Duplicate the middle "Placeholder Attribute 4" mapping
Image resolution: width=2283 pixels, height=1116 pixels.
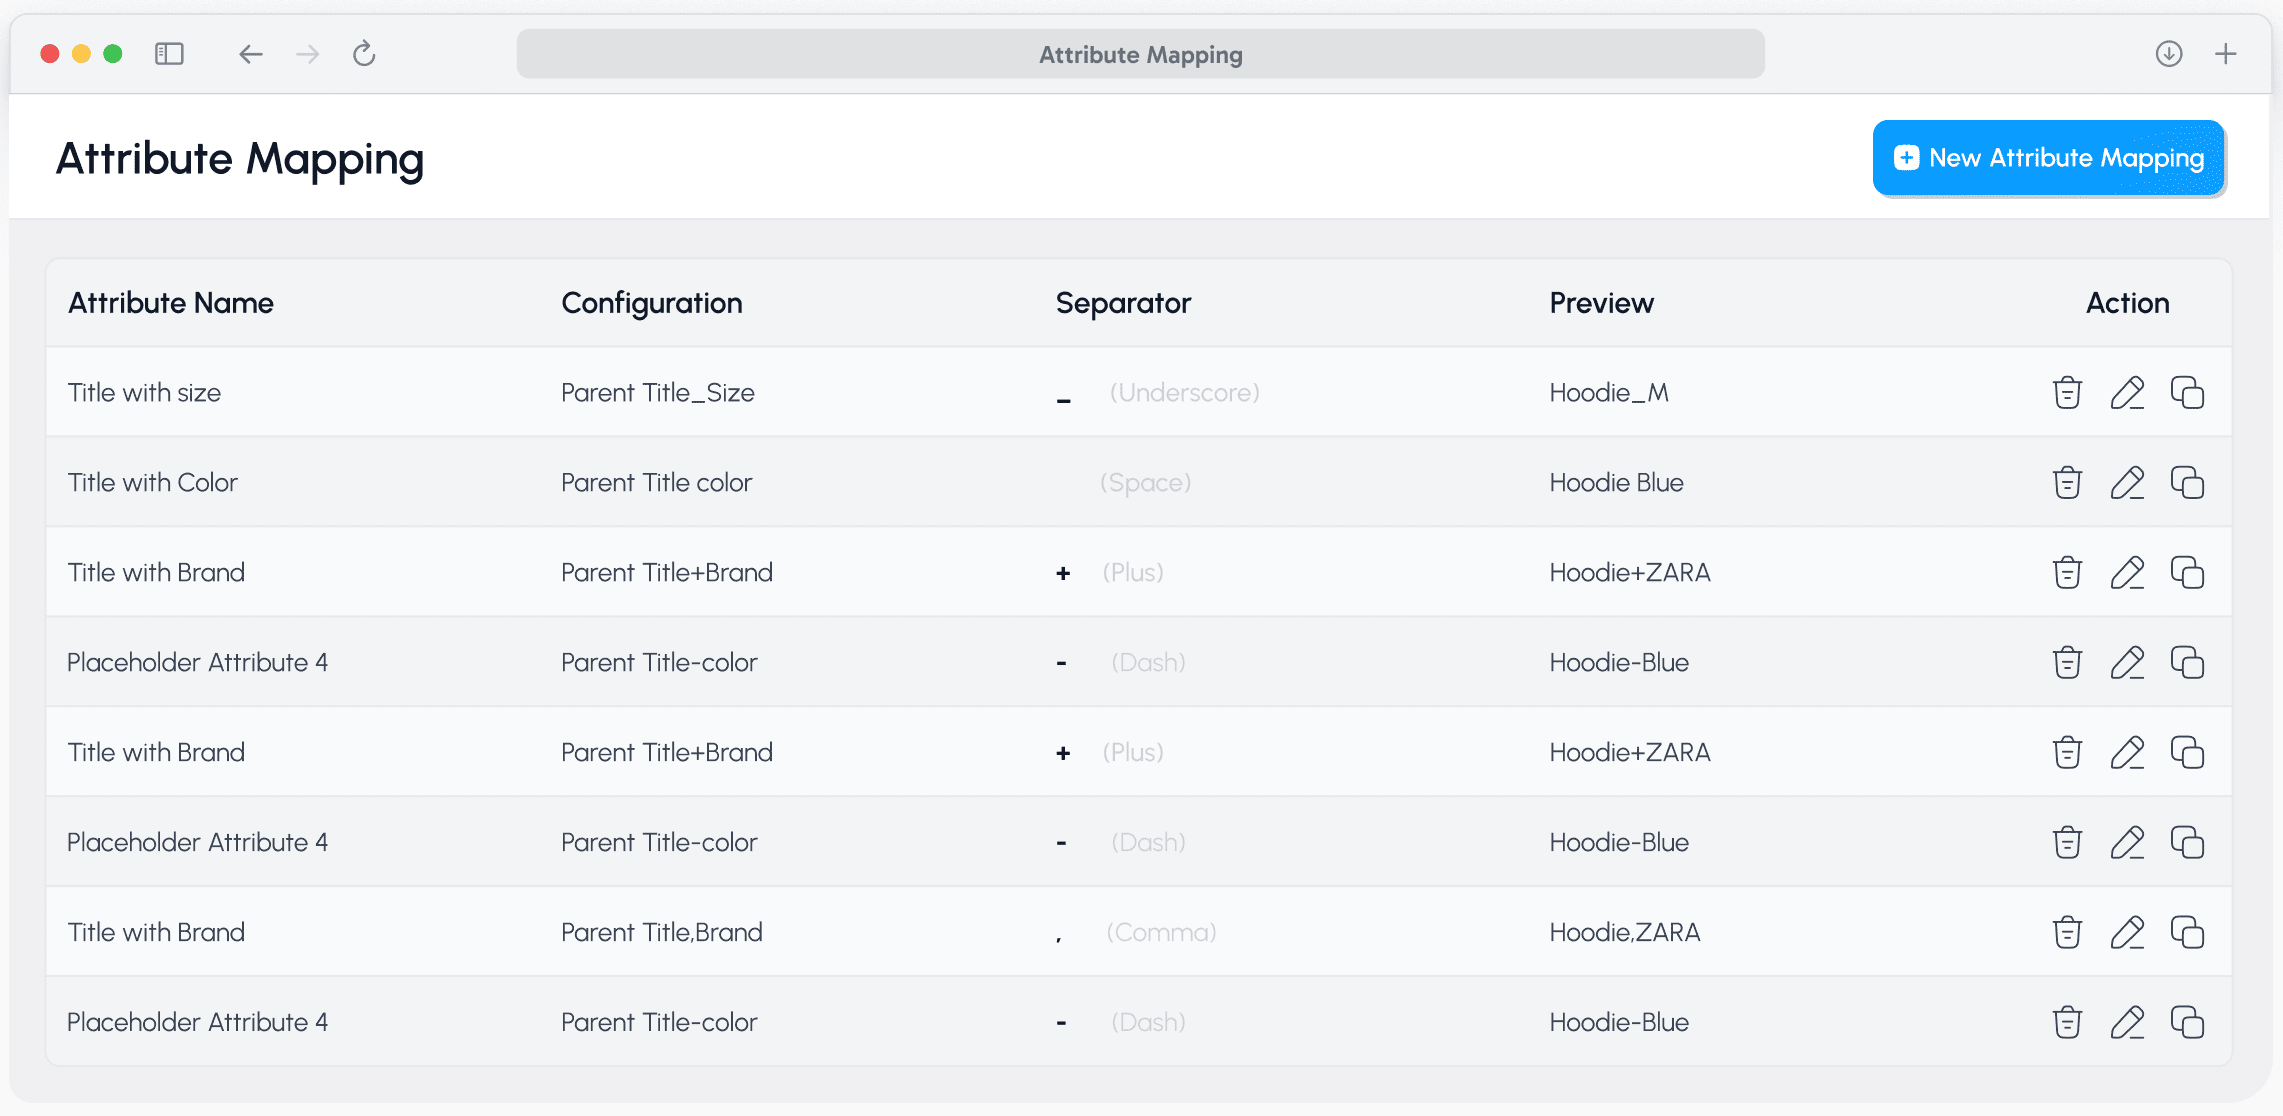point(2187,842)
